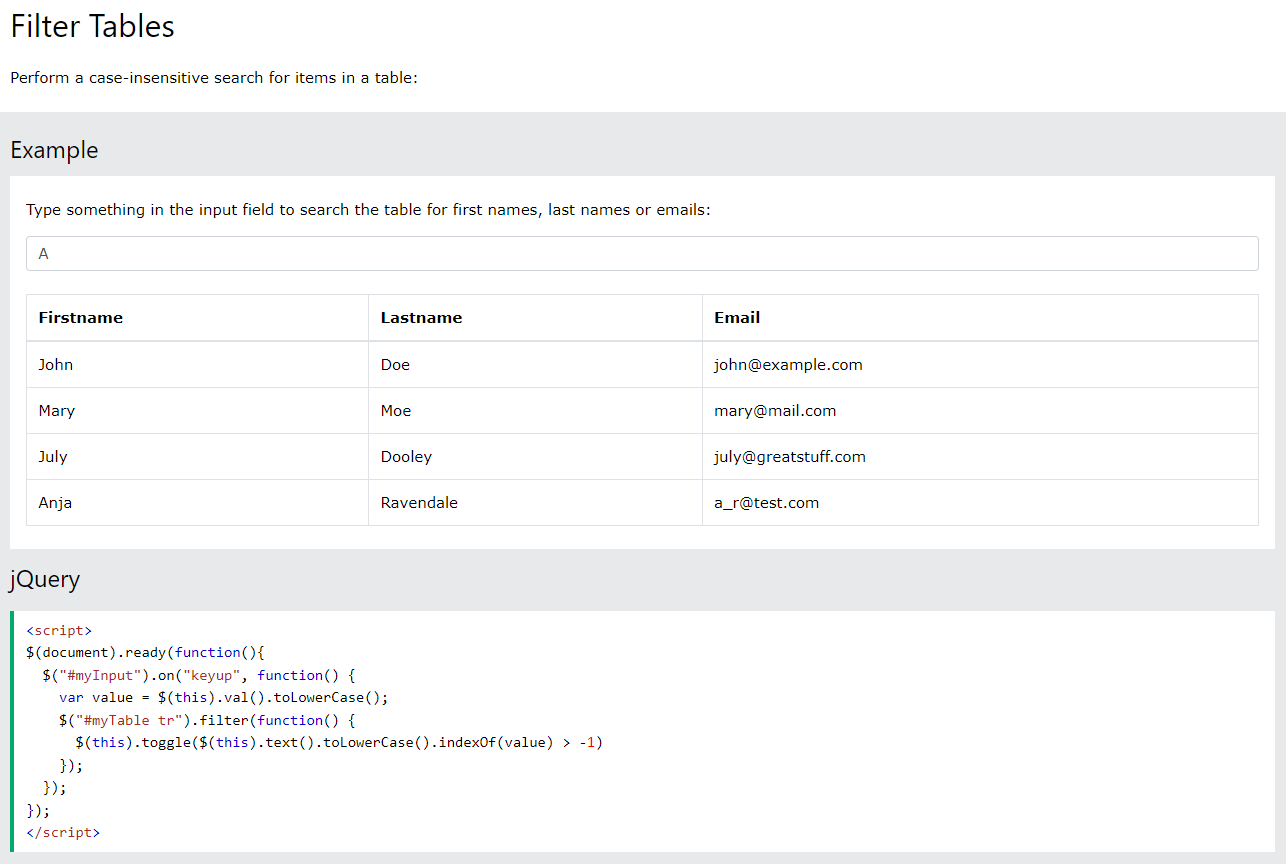Click the a_r@test.com email cell

tap(980, 503)
